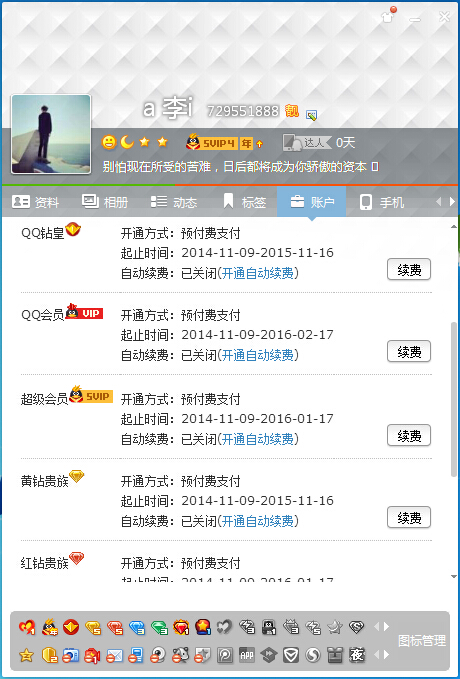Click the red diamond level 5 icon
This screenshot has width=460, height=679.
115,627
